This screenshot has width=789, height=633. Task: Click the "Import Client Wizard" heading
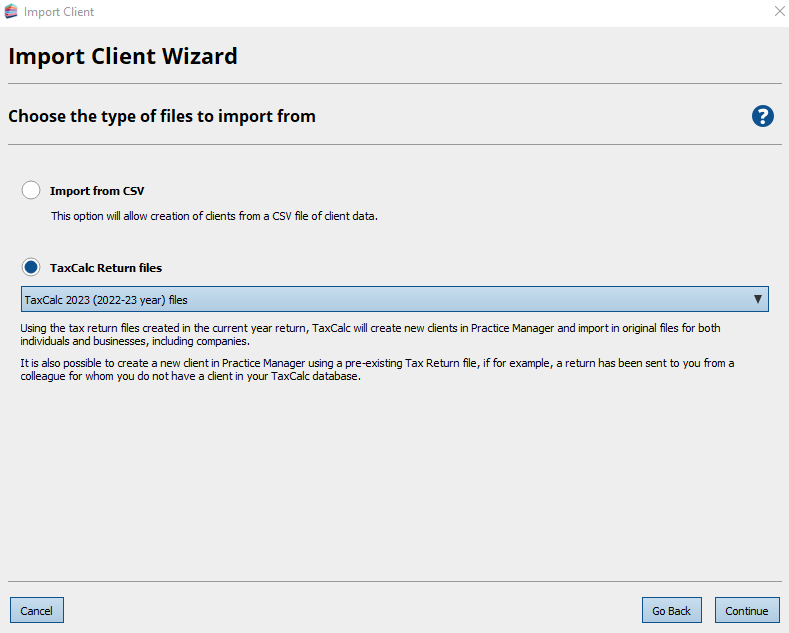point(123,56)
